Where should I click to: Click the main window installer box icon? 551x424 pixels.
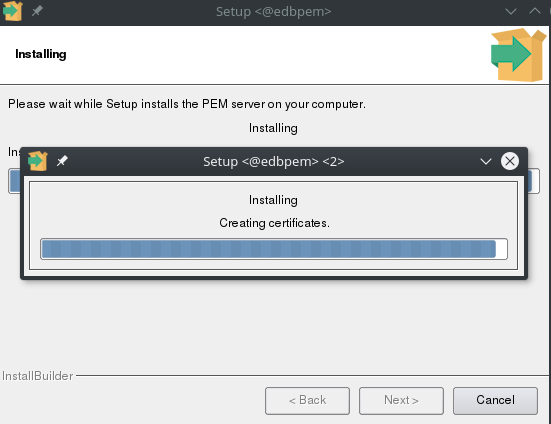click(x=13, y=11)
